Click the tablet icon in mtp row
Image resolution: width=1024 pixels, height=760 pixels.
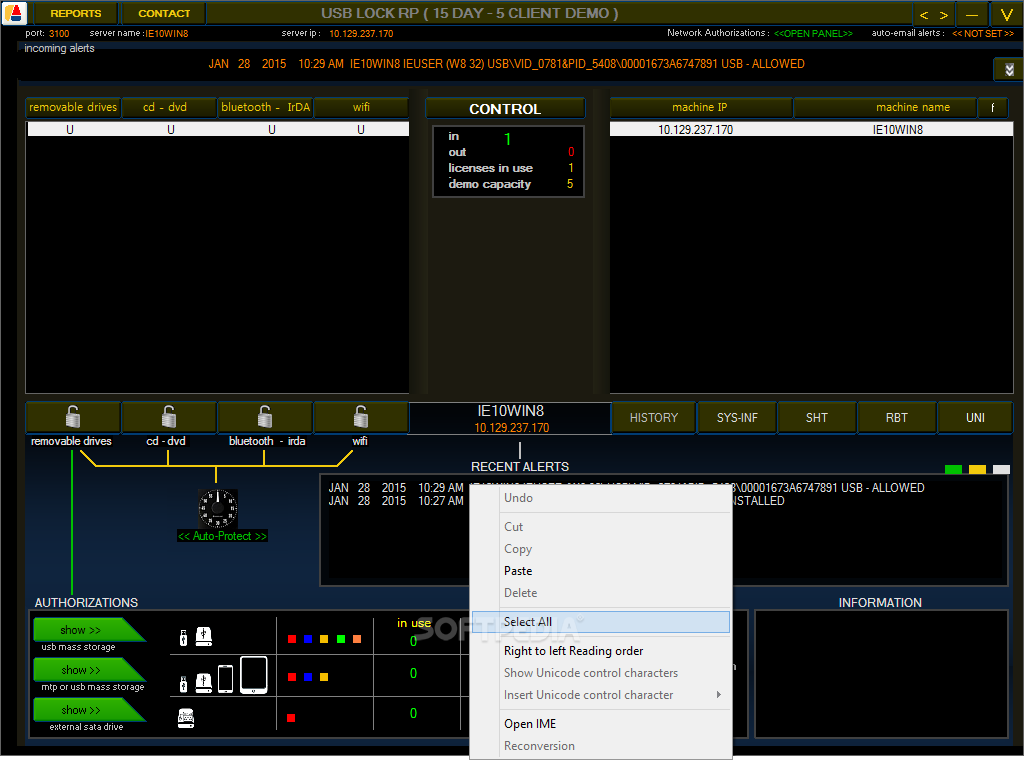254,675
